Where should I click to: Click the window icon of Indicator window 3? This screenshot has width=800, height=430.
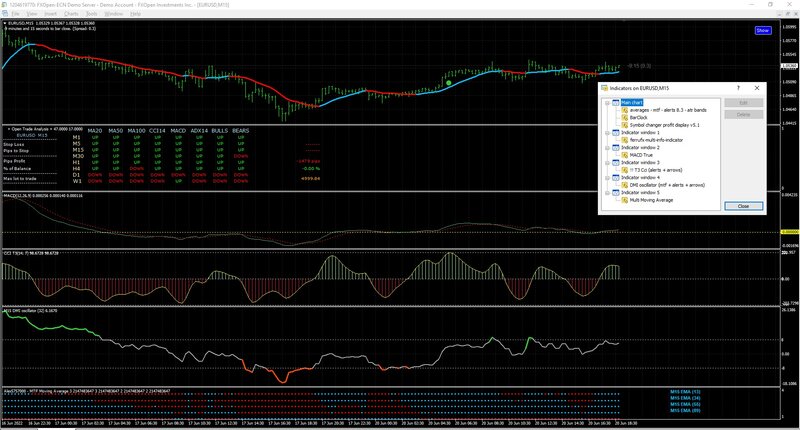(x=616, y=163)
